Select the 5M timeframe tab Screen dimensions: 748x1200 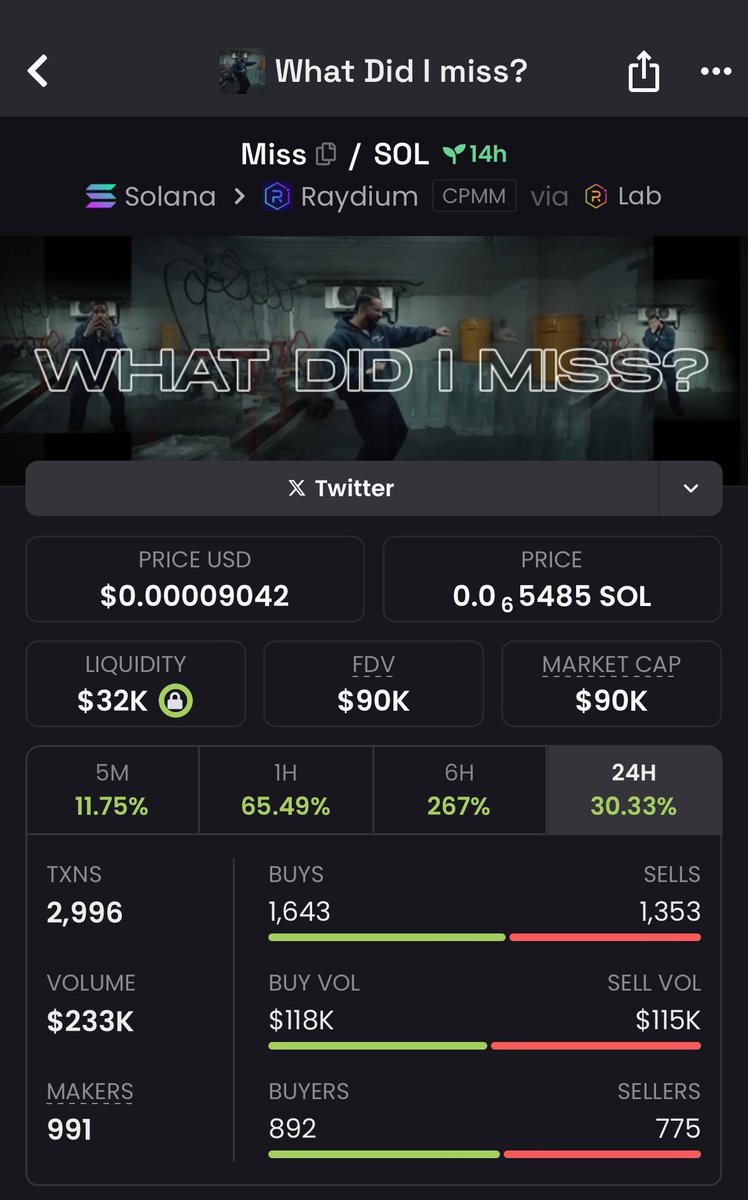pyautogui.click(x=113, y=790)
